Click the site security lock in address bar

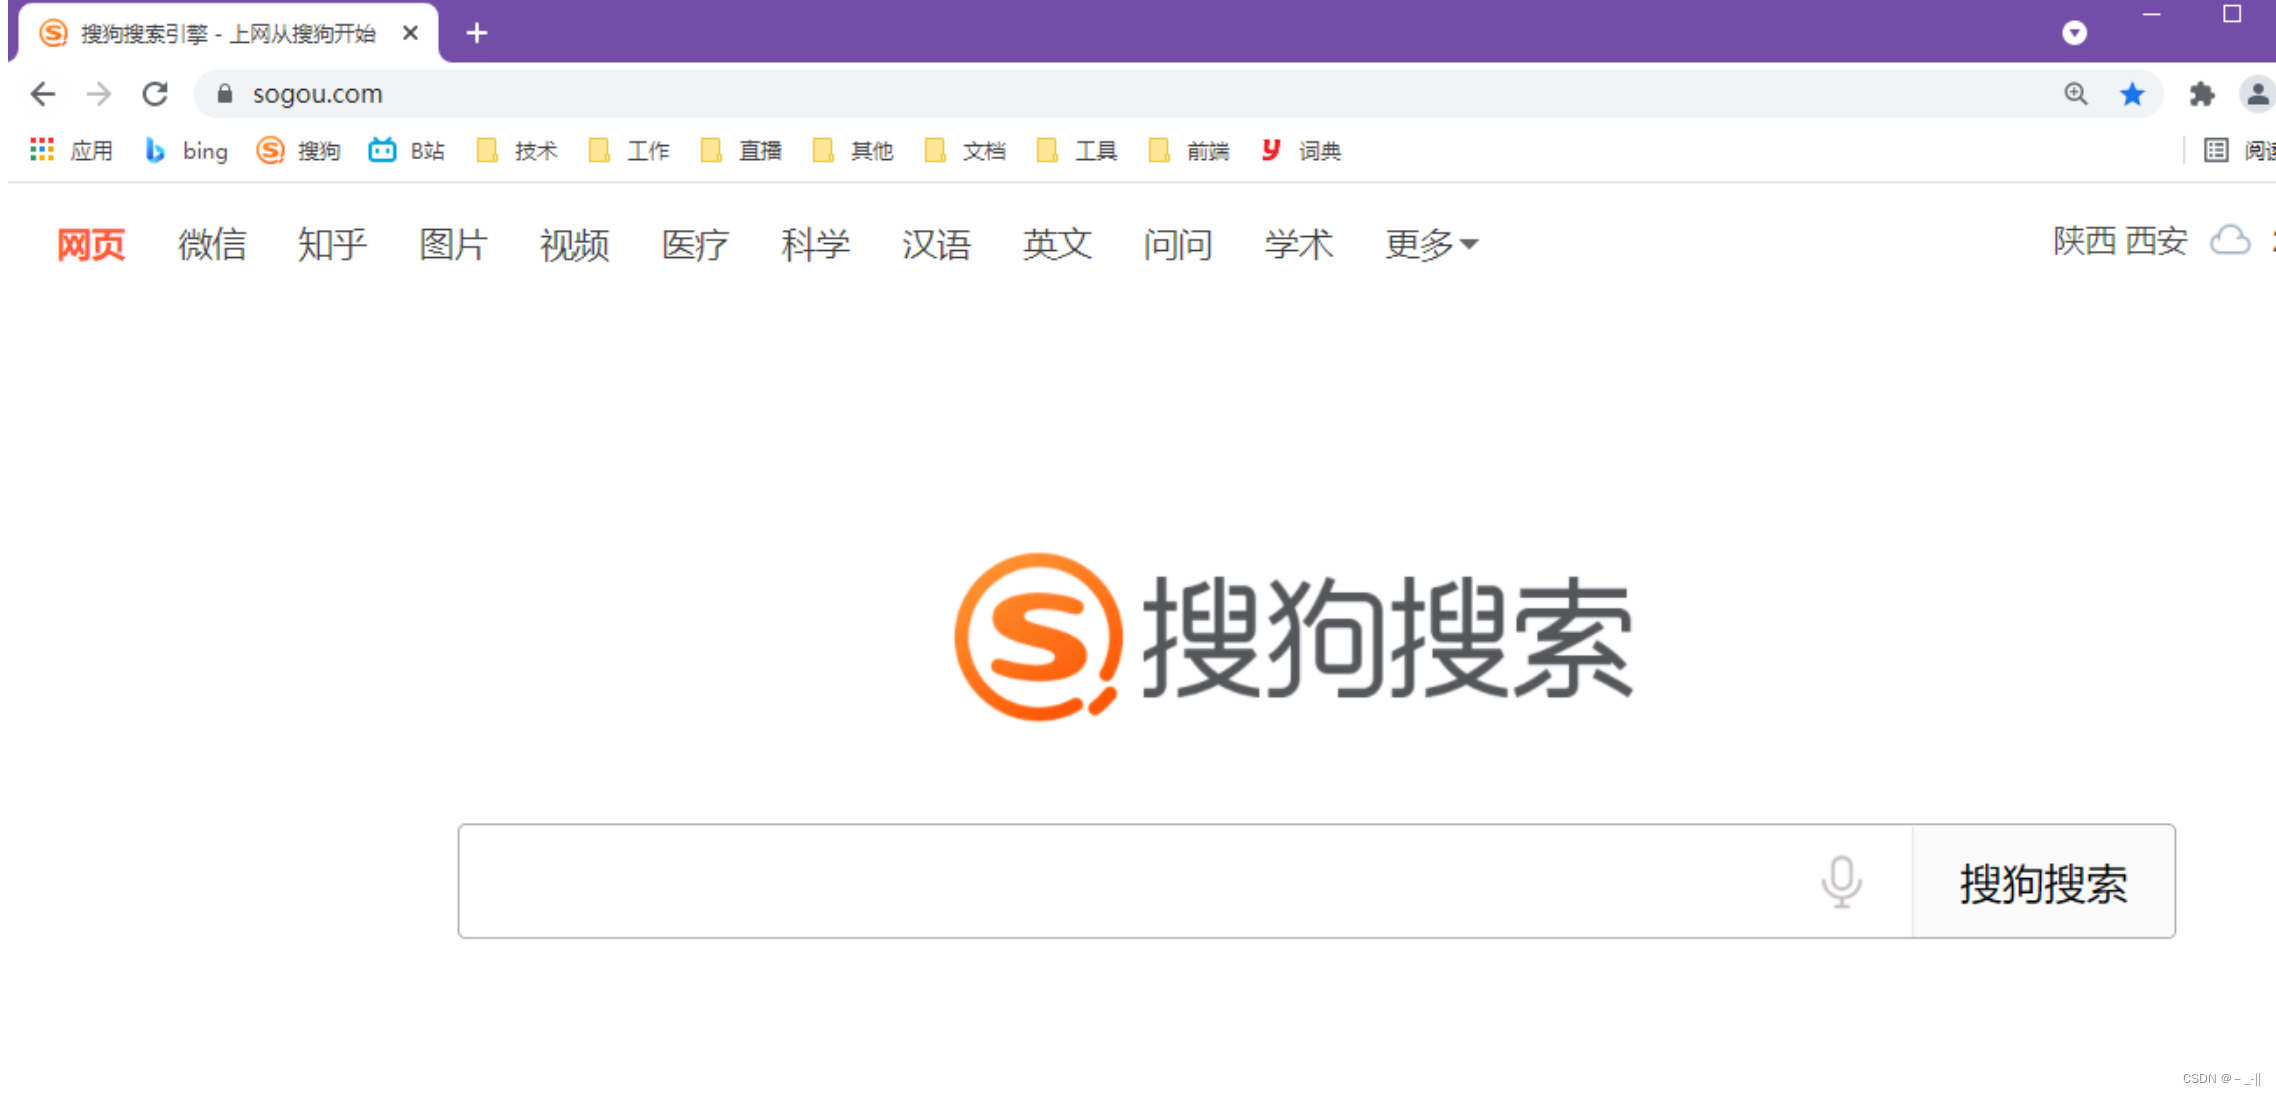coord(223,93)
